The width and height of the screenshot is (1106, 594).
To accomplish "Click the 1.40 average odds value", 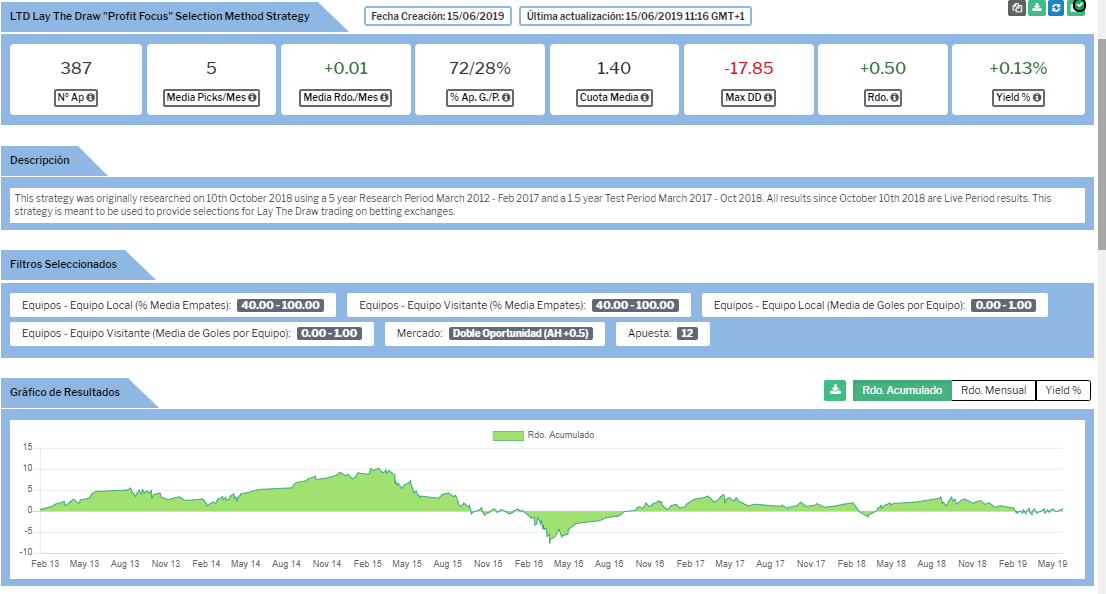I will coord(614,68).
